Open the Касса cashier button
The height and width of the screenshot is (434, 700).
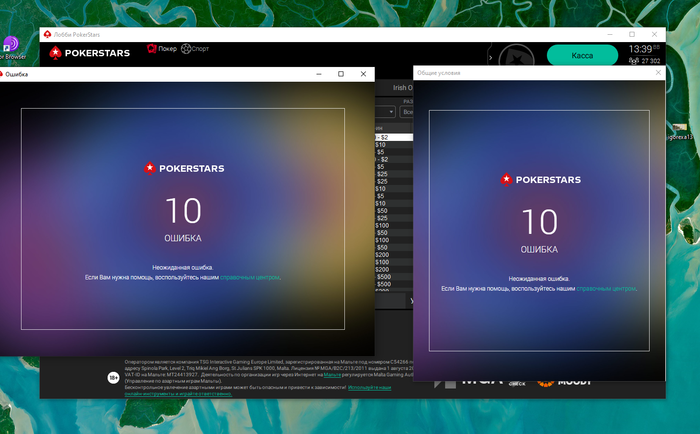(x=582, y=55)
